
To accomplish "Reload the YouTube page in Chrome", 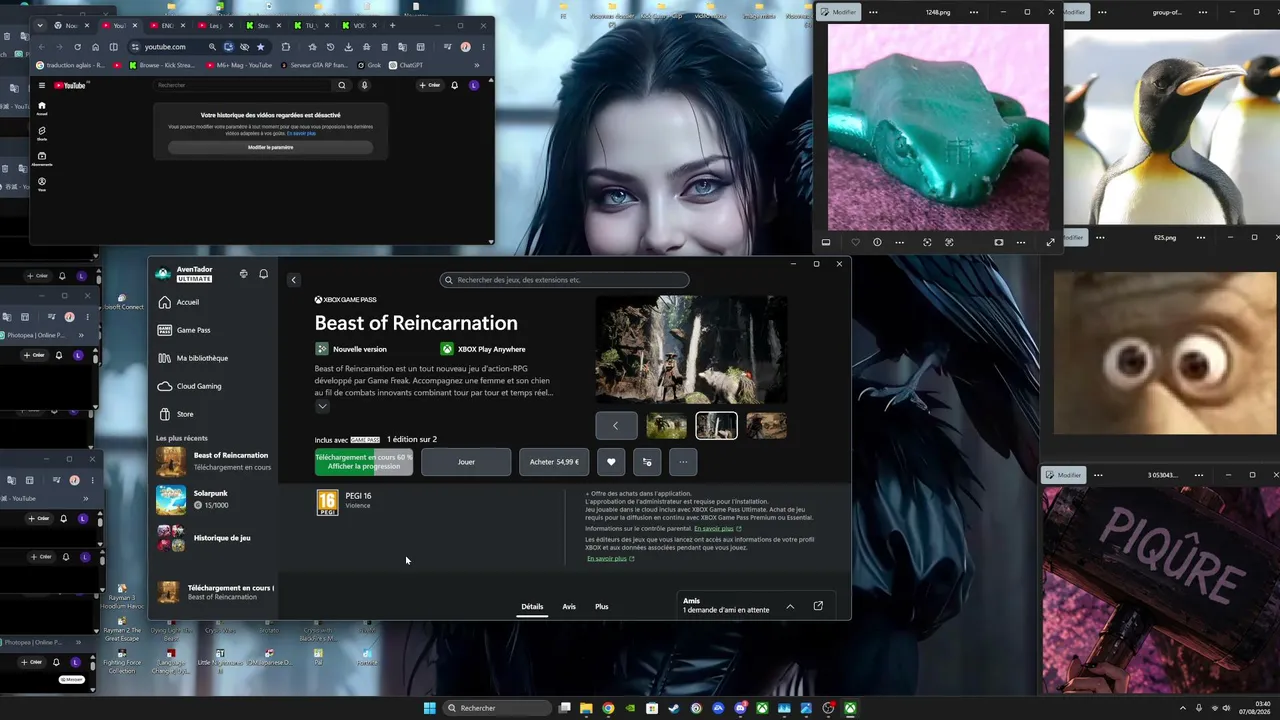I will [77, 47].
